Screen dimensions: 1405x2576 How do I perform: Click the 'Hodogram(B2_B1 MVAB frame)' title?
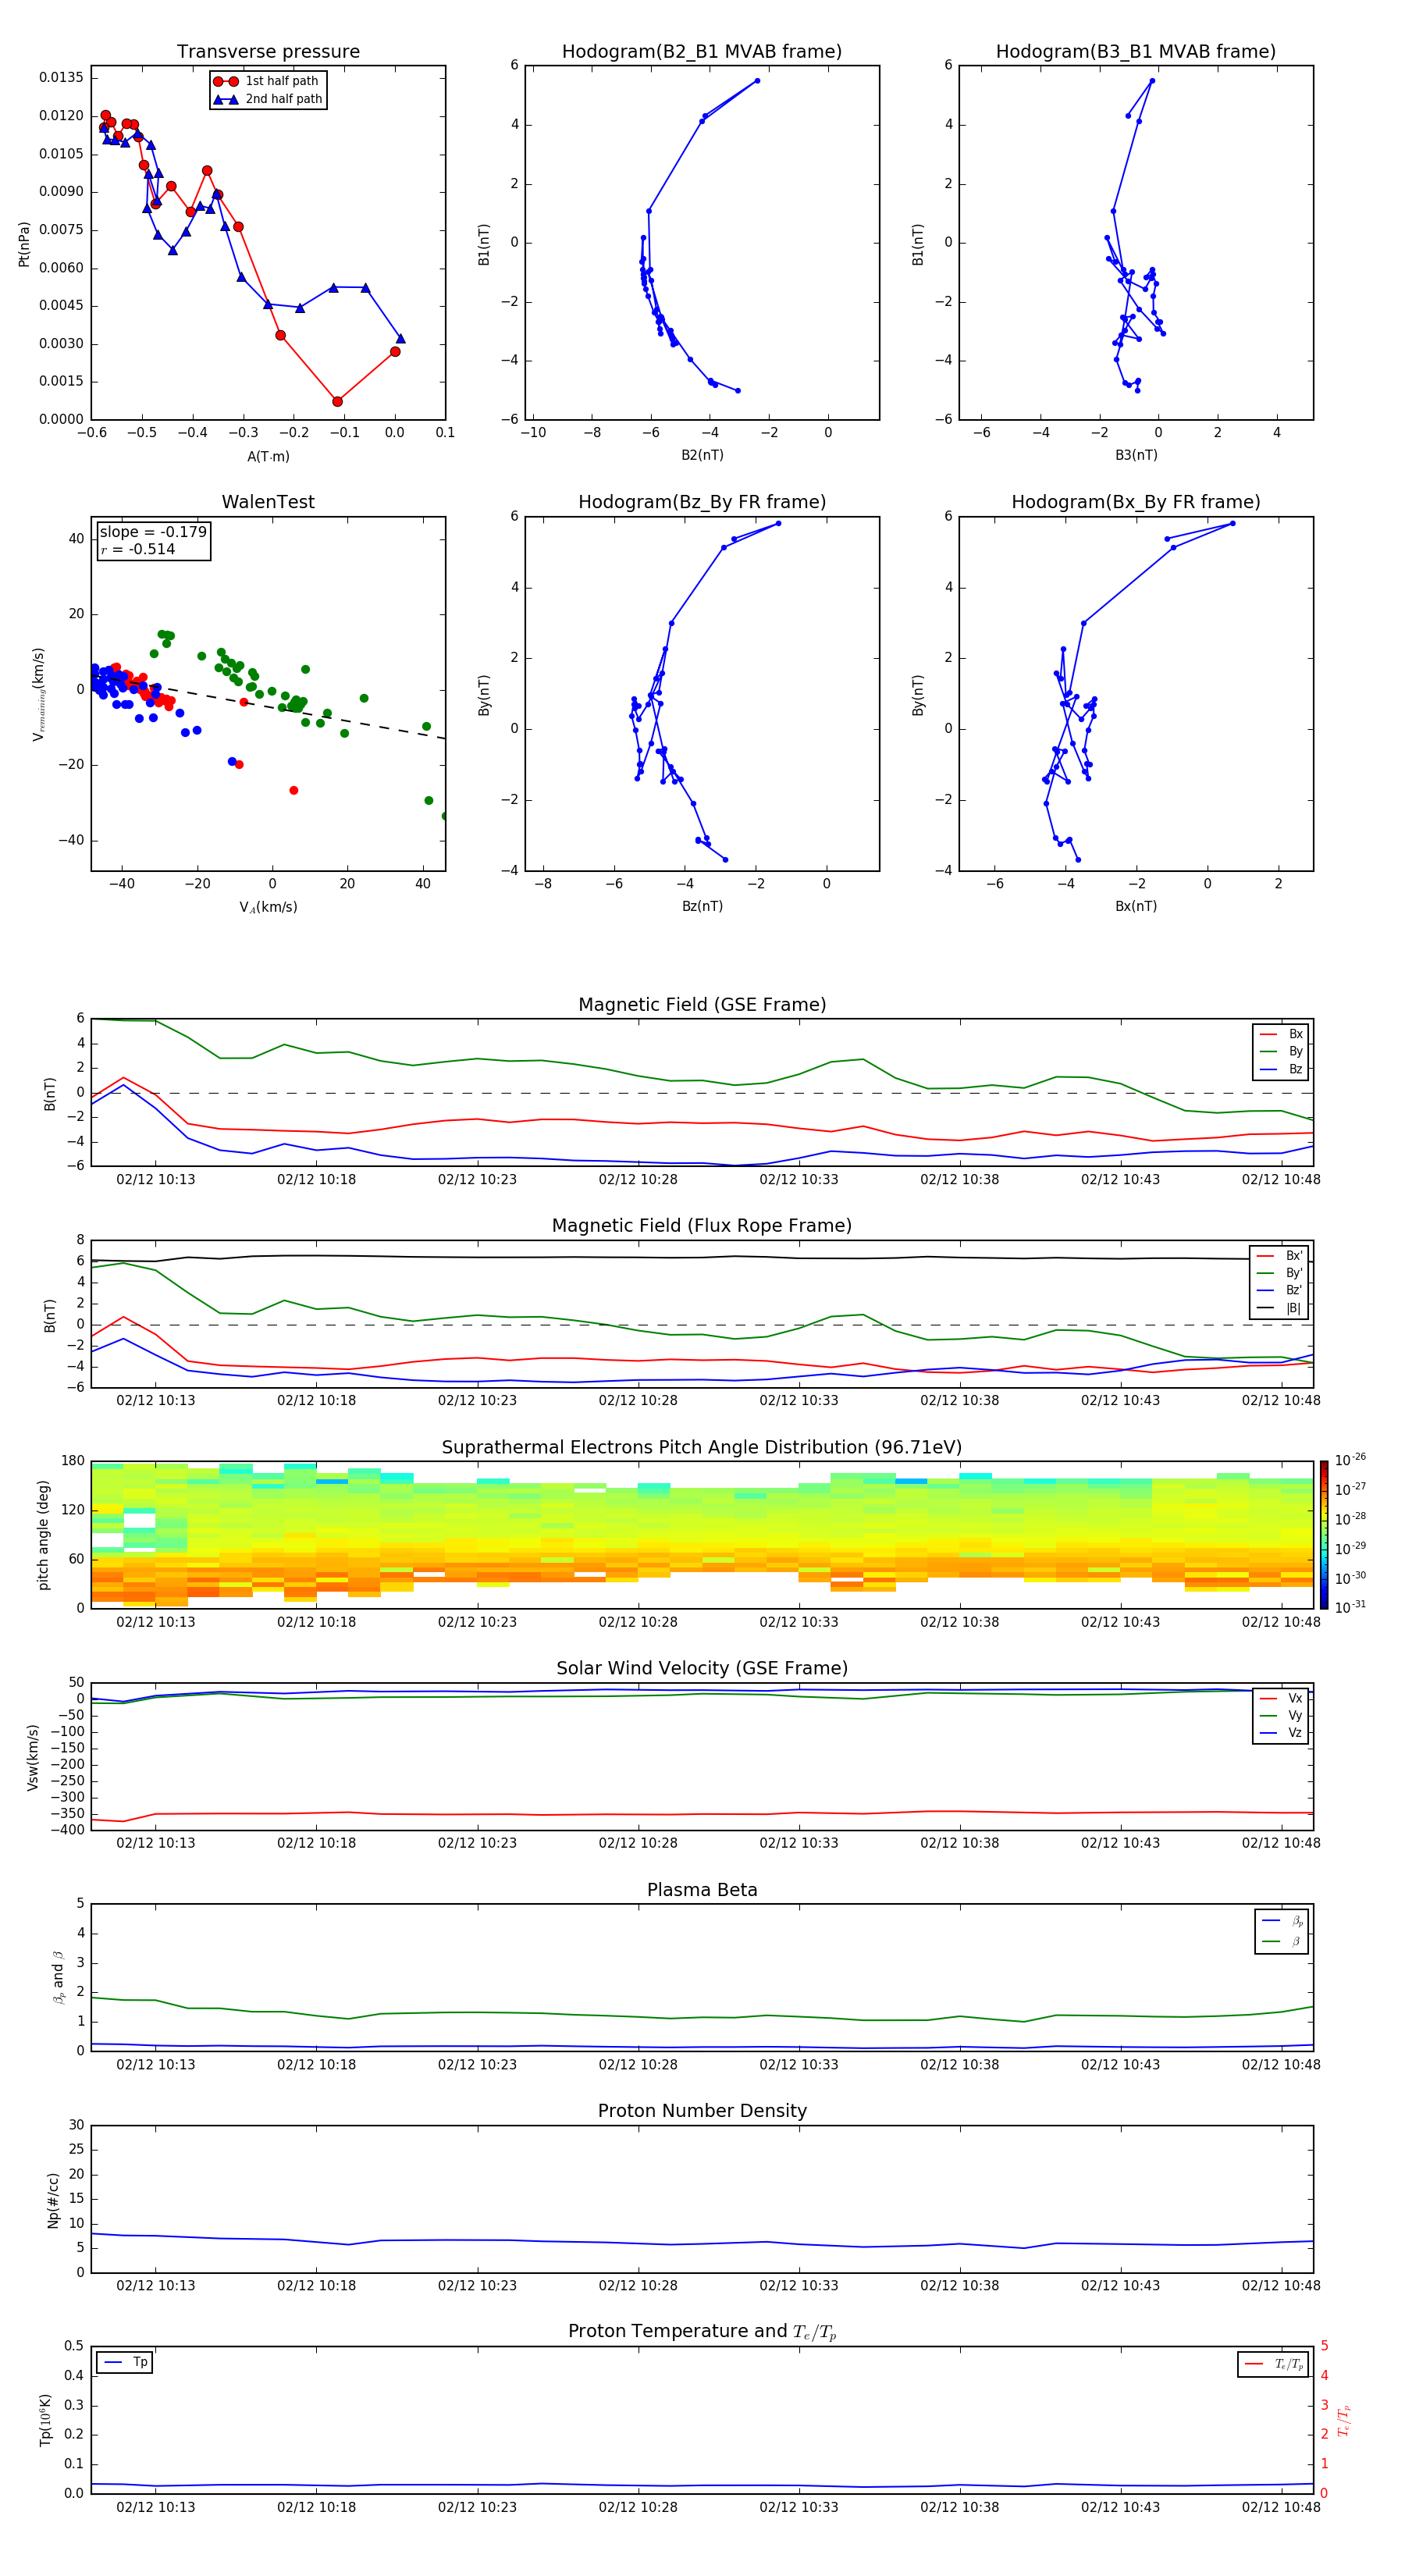702,52
